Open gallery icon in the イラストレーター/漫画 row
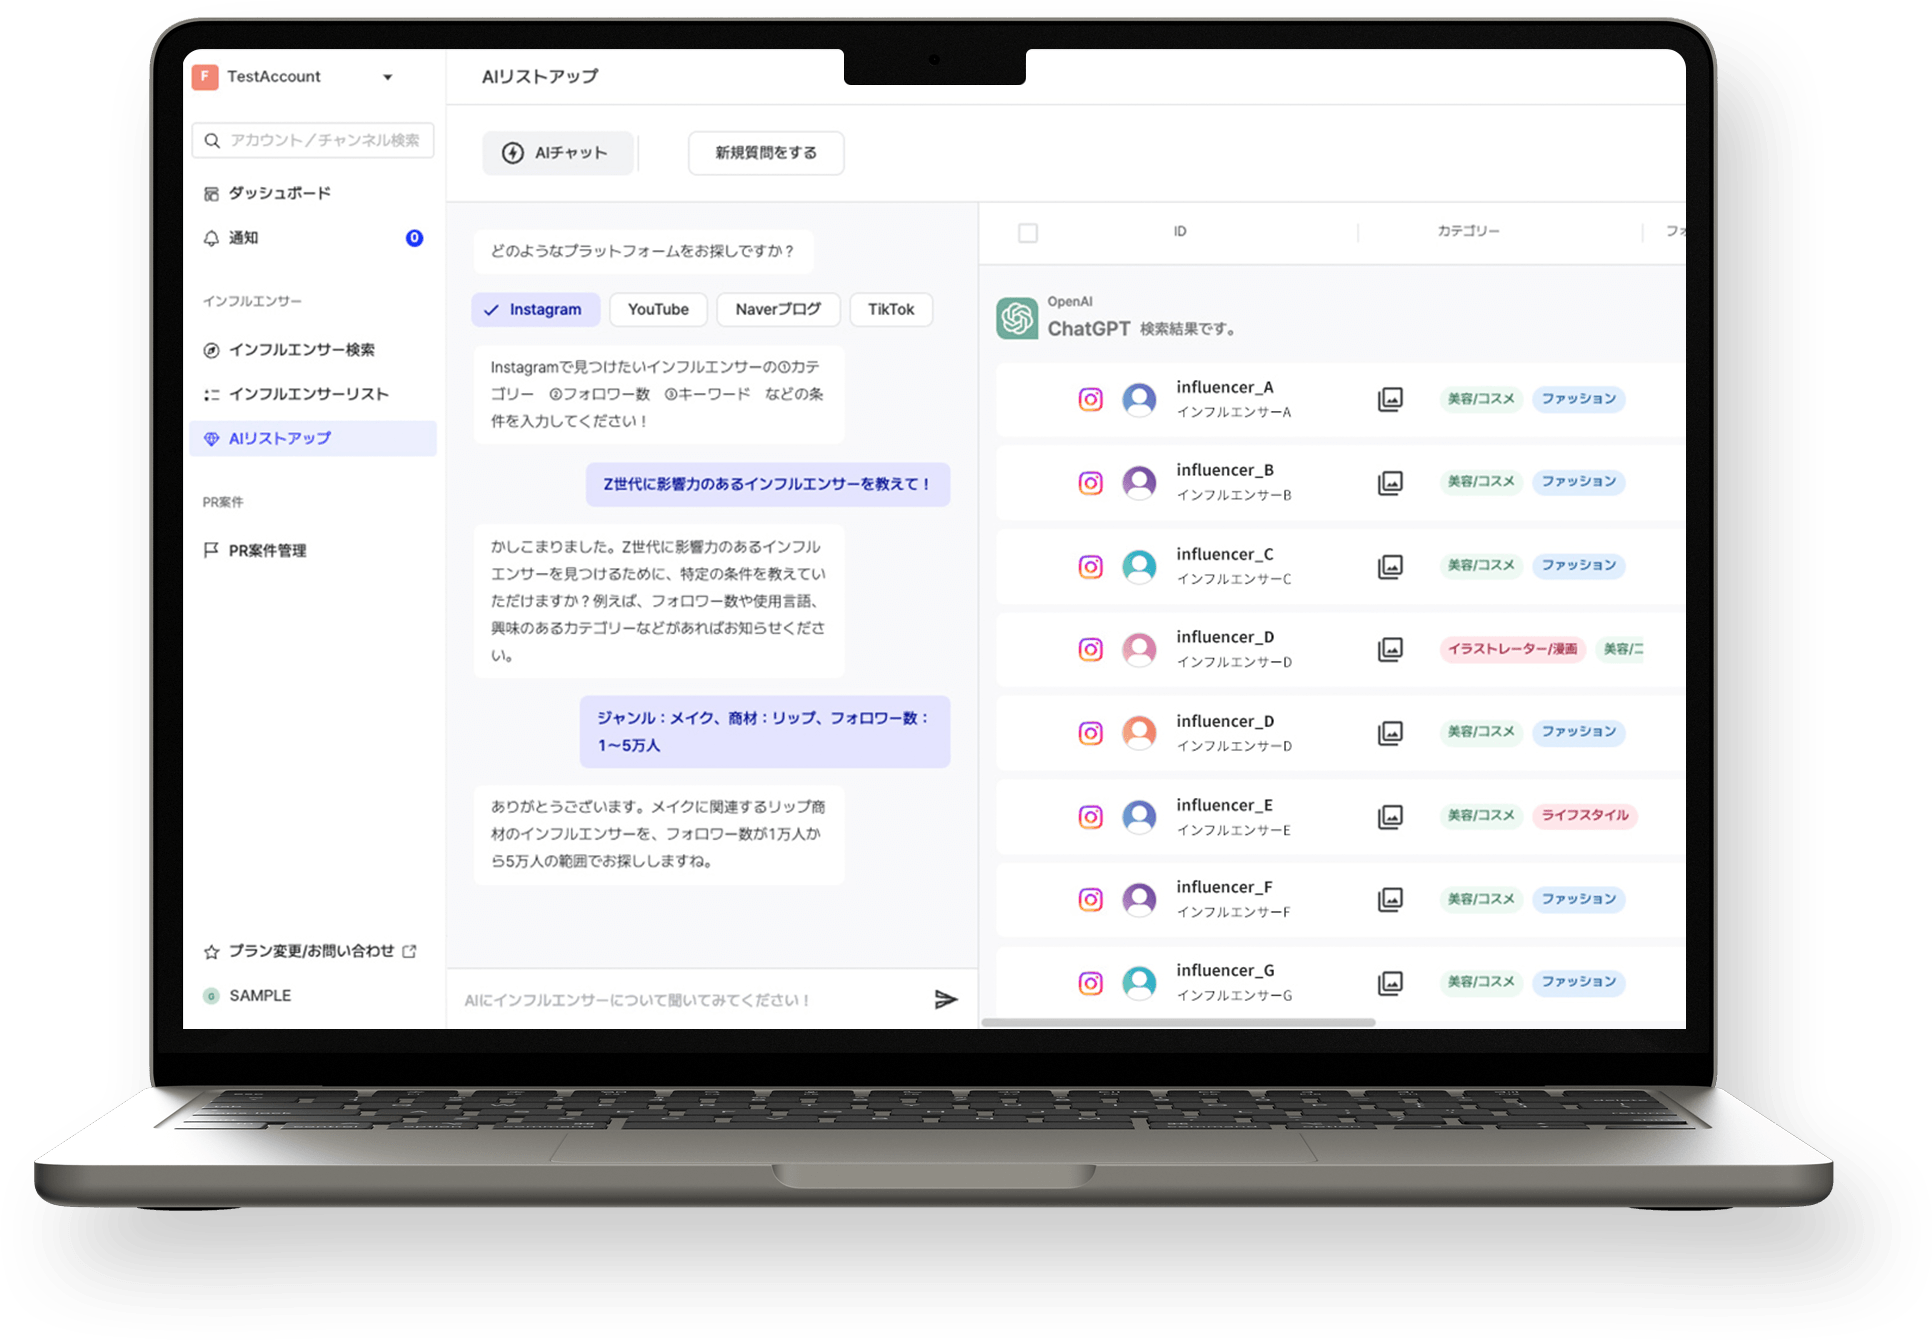The height and width of the screenshot is (1340, 1932). [x=1390, y=650]
